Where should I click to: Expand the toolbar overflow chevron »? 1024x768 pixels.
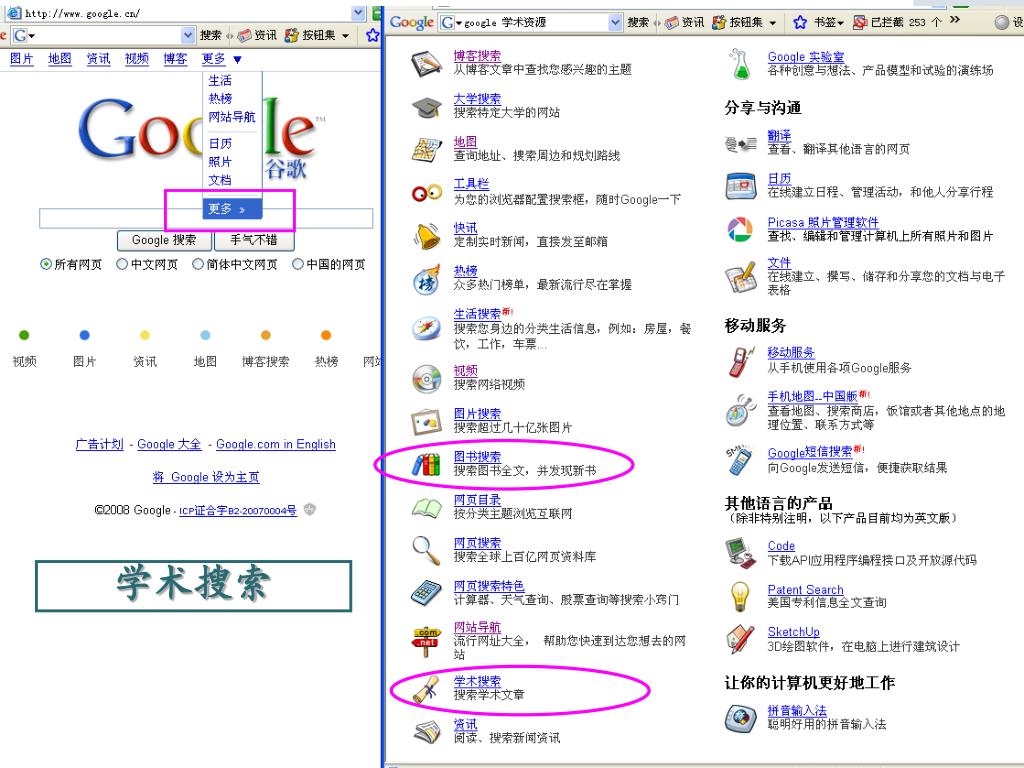955,20
